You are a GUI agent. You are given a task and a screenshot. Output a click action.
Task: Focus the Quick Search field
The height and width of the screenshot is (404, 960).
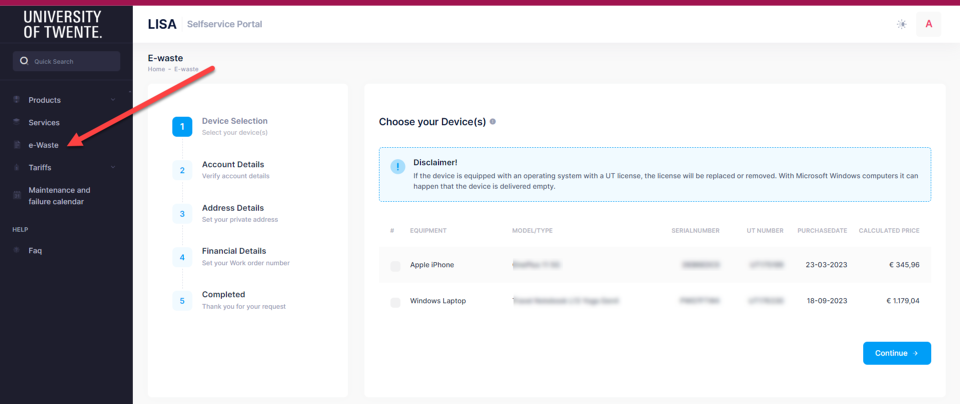point(66,61)
